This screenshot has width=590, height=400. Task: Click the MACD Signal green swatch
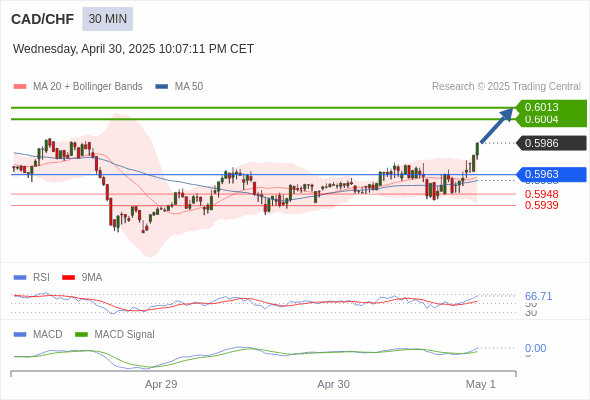(81, 335)
